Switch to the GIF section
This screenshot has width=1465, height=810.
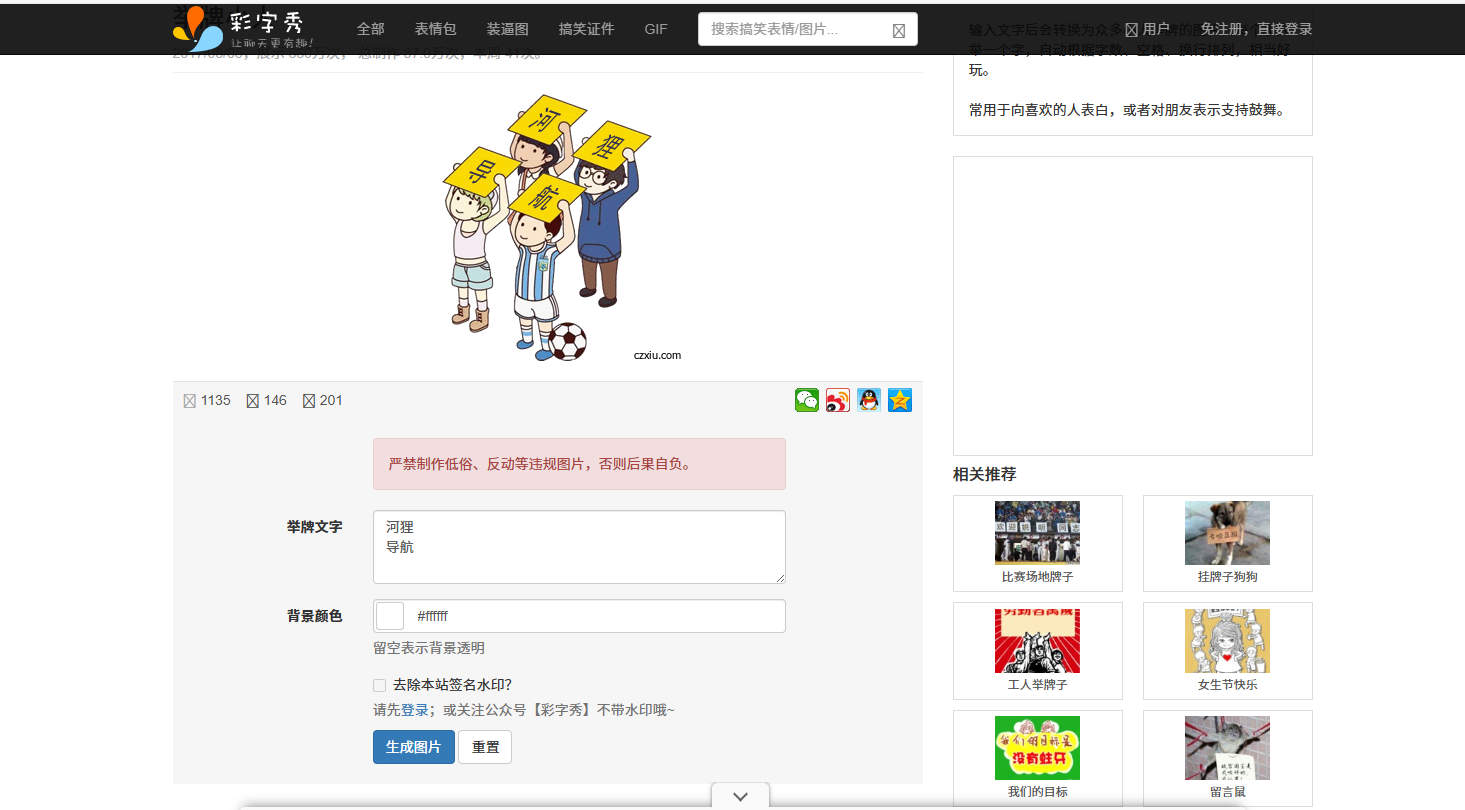coord(655,29)
